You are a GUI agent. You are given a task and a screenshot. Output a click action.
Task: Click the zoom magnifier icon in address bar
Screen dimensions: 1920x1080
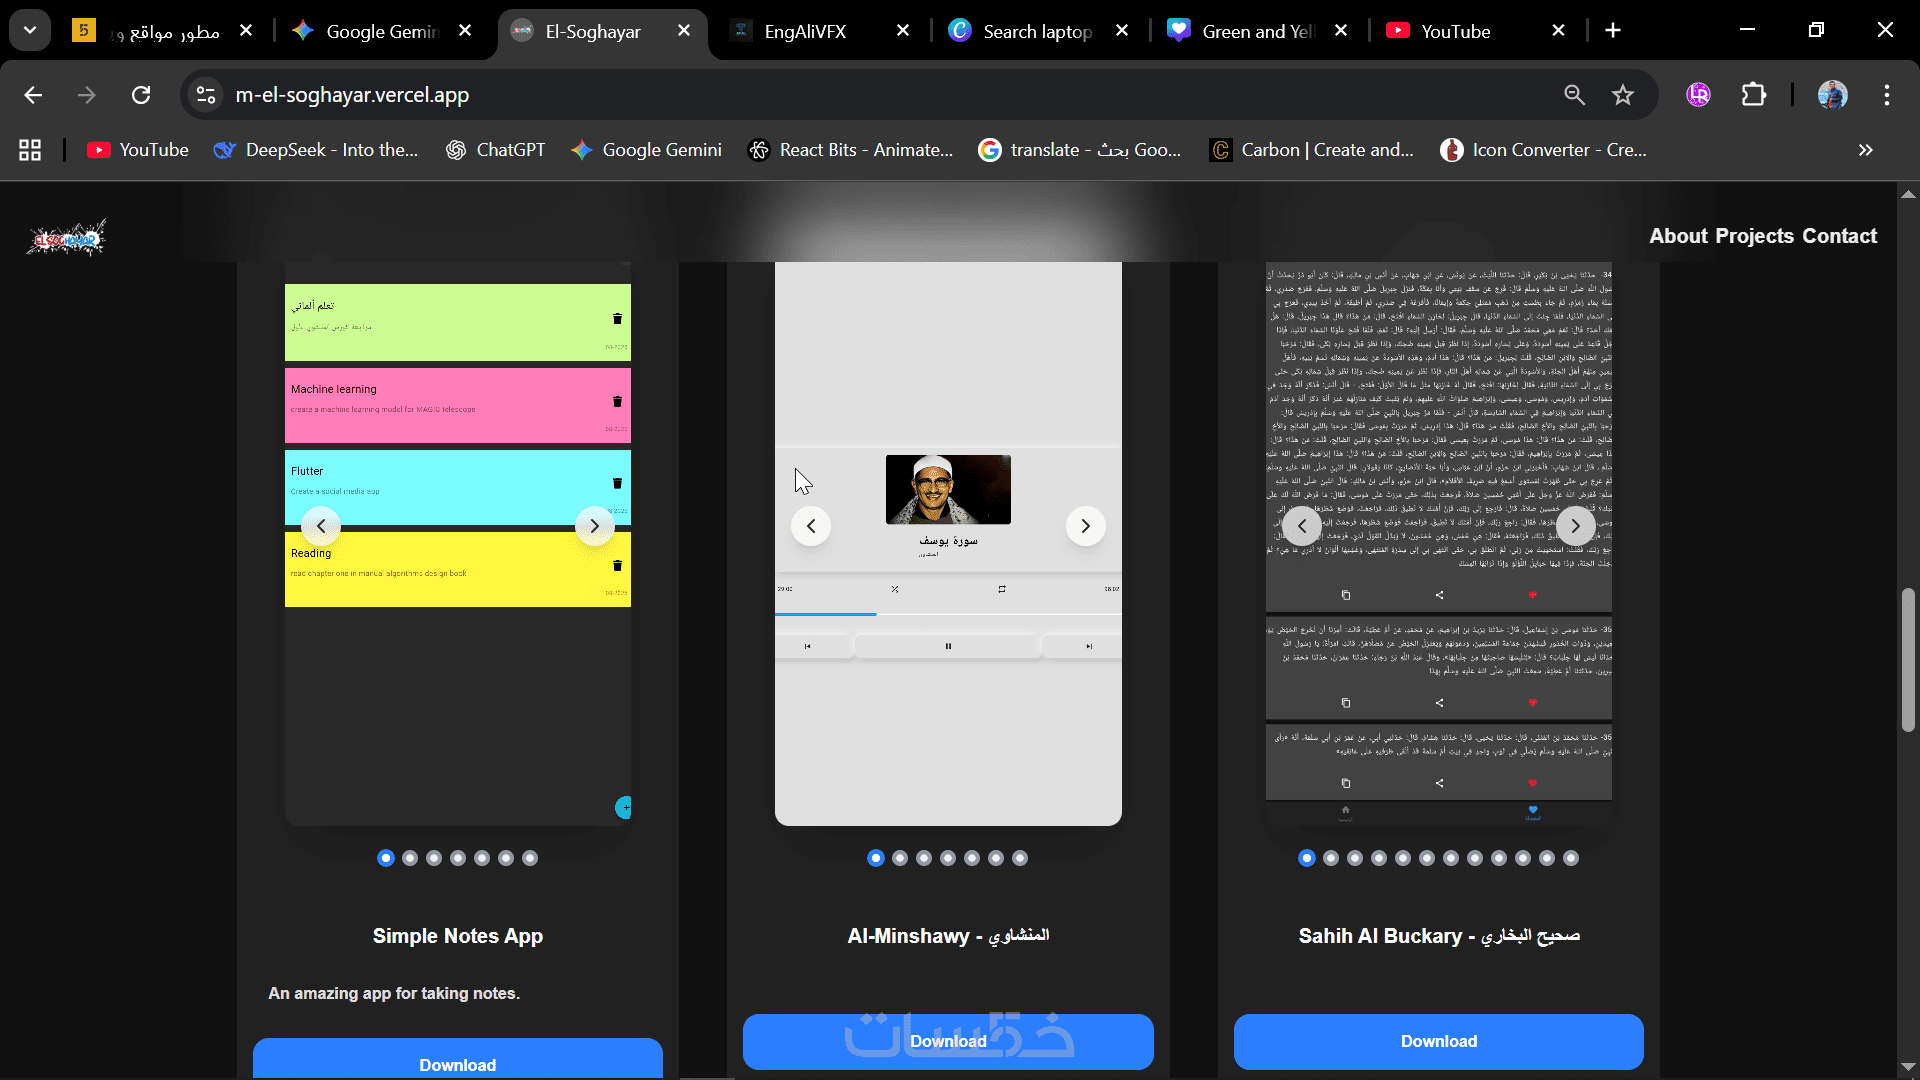[x=1574, y=95]
